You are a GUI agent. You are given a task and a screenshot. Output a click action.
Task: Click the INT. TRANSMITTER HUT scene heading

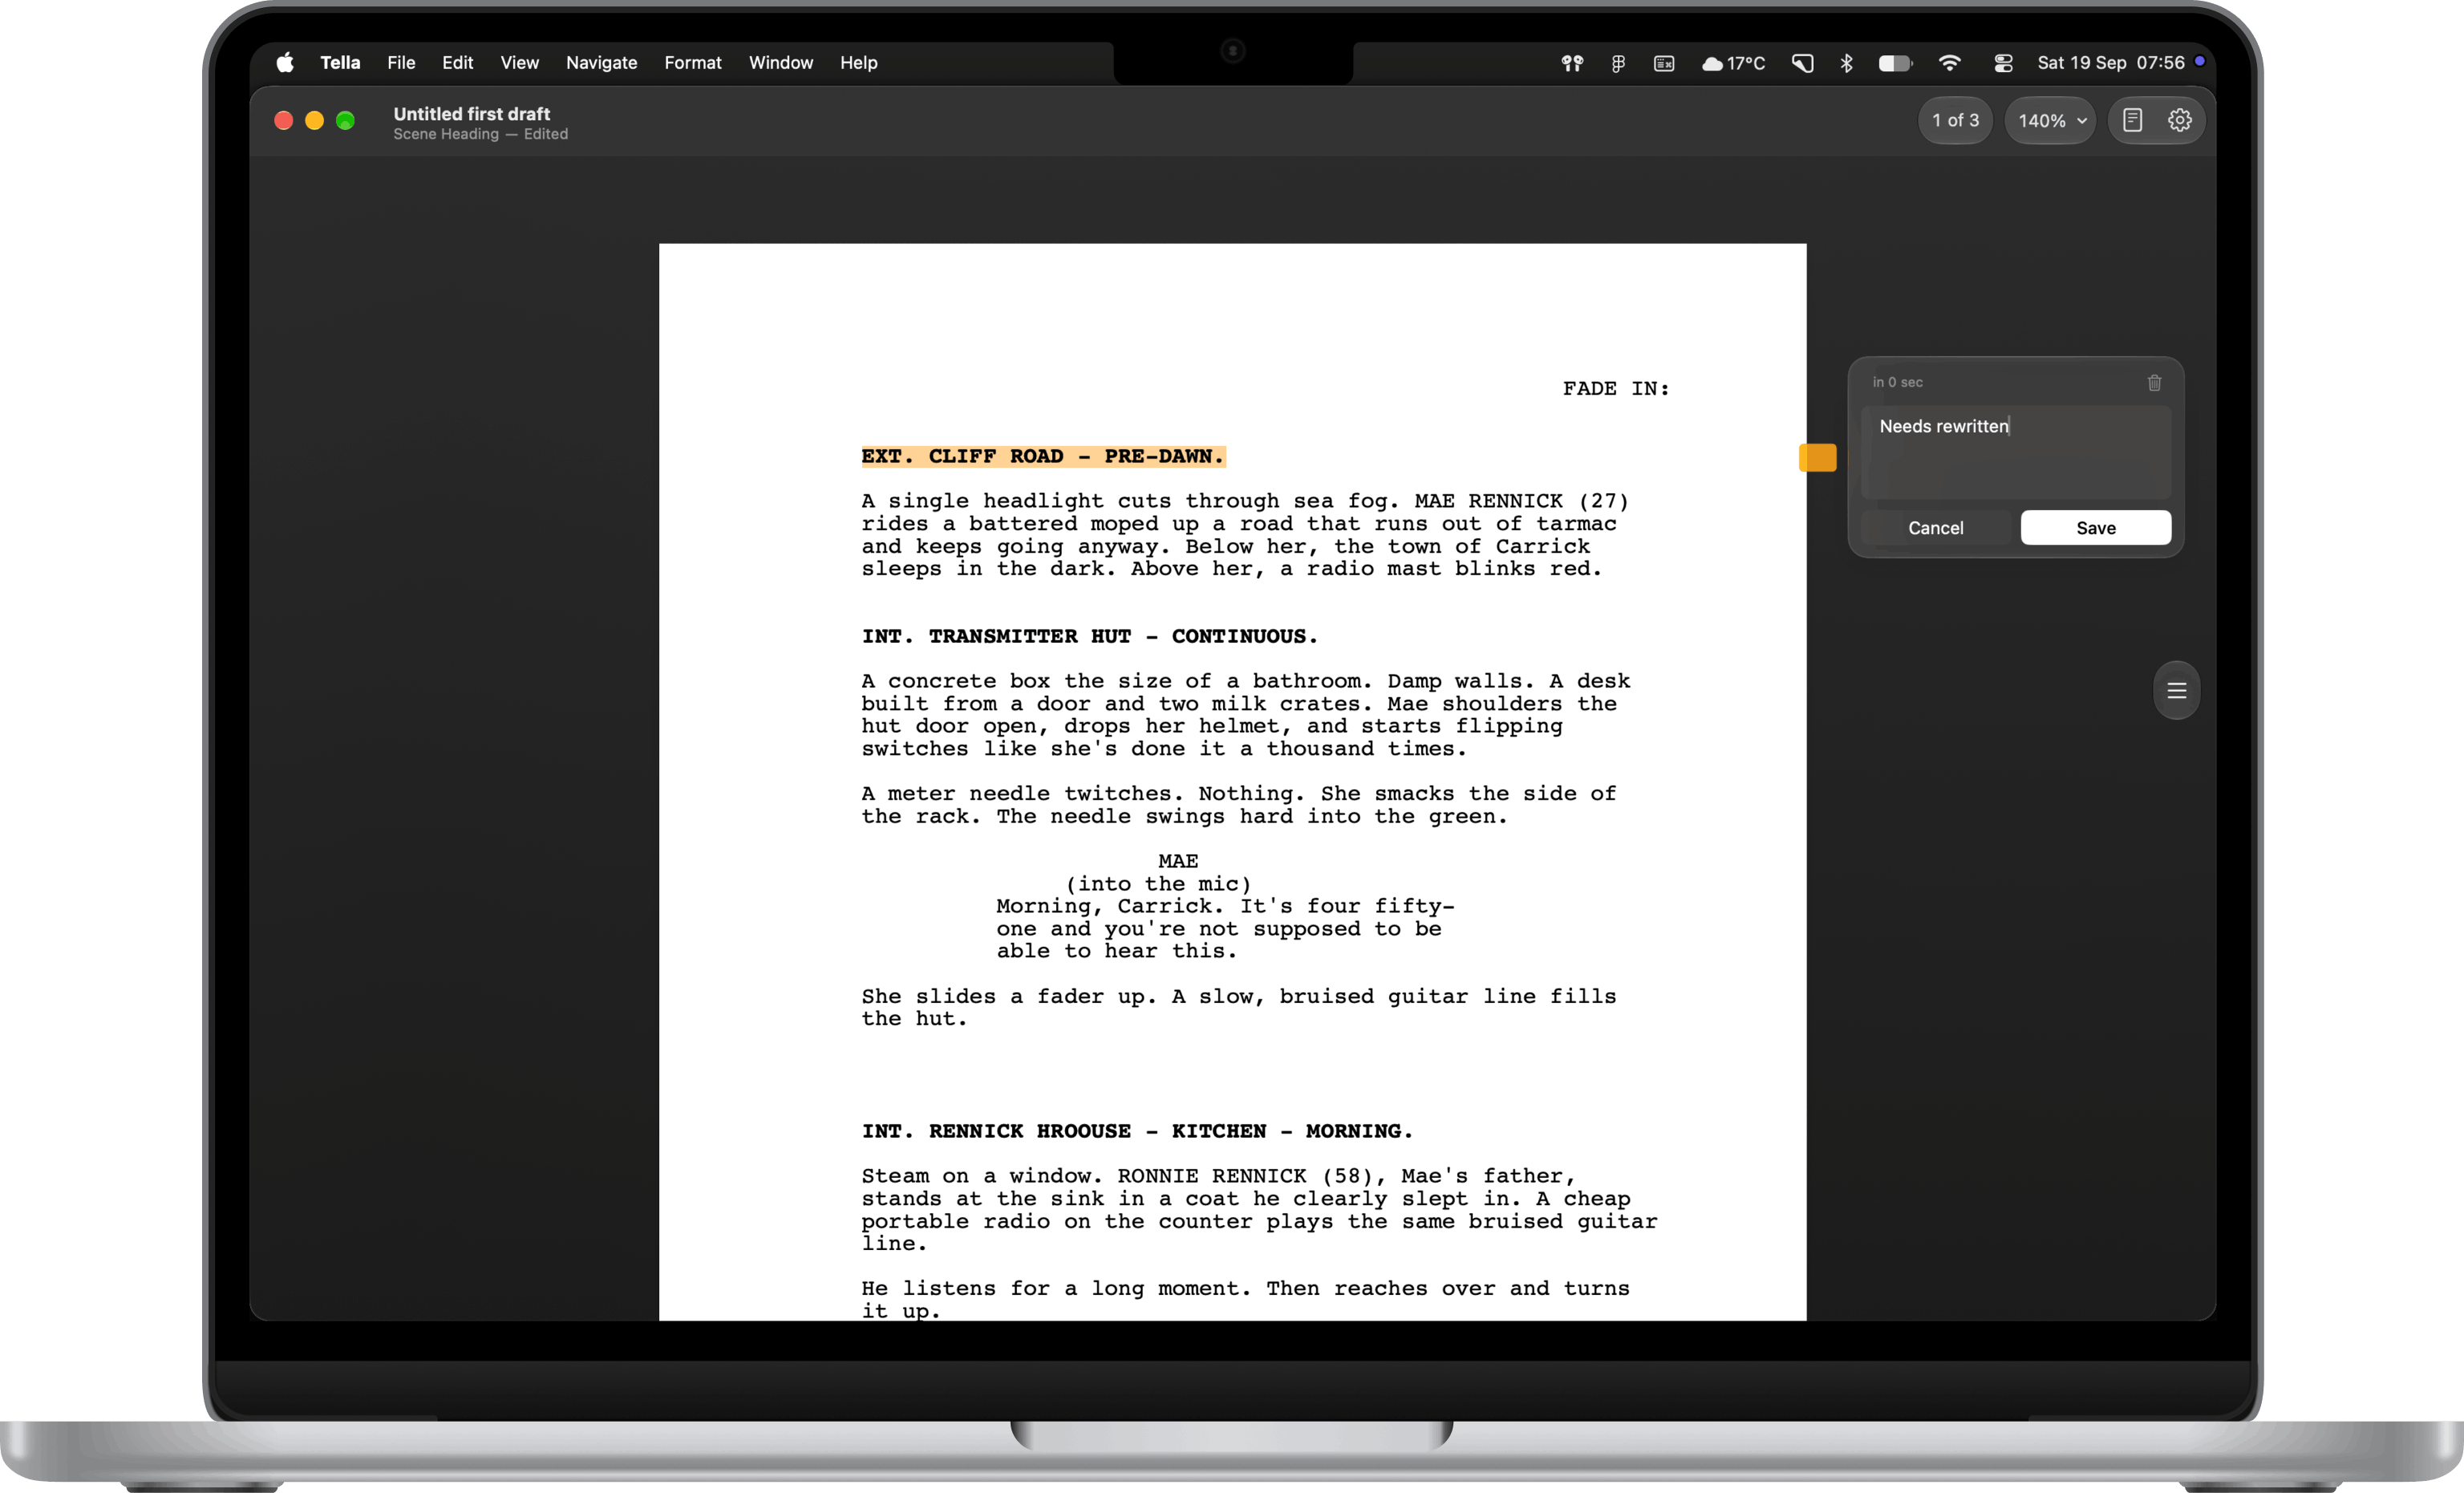point(1089,636)
